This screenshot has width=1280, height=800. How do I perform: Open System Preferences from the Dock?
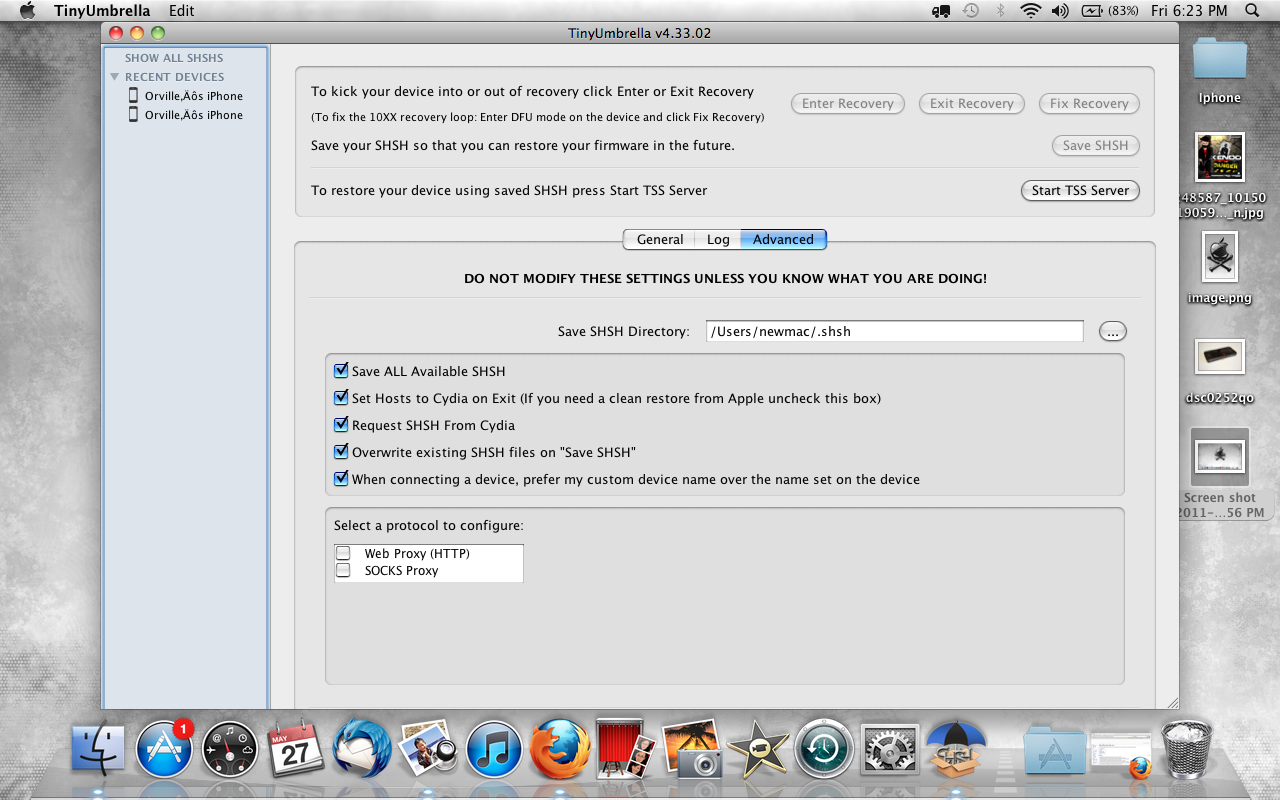pos(890,749)
